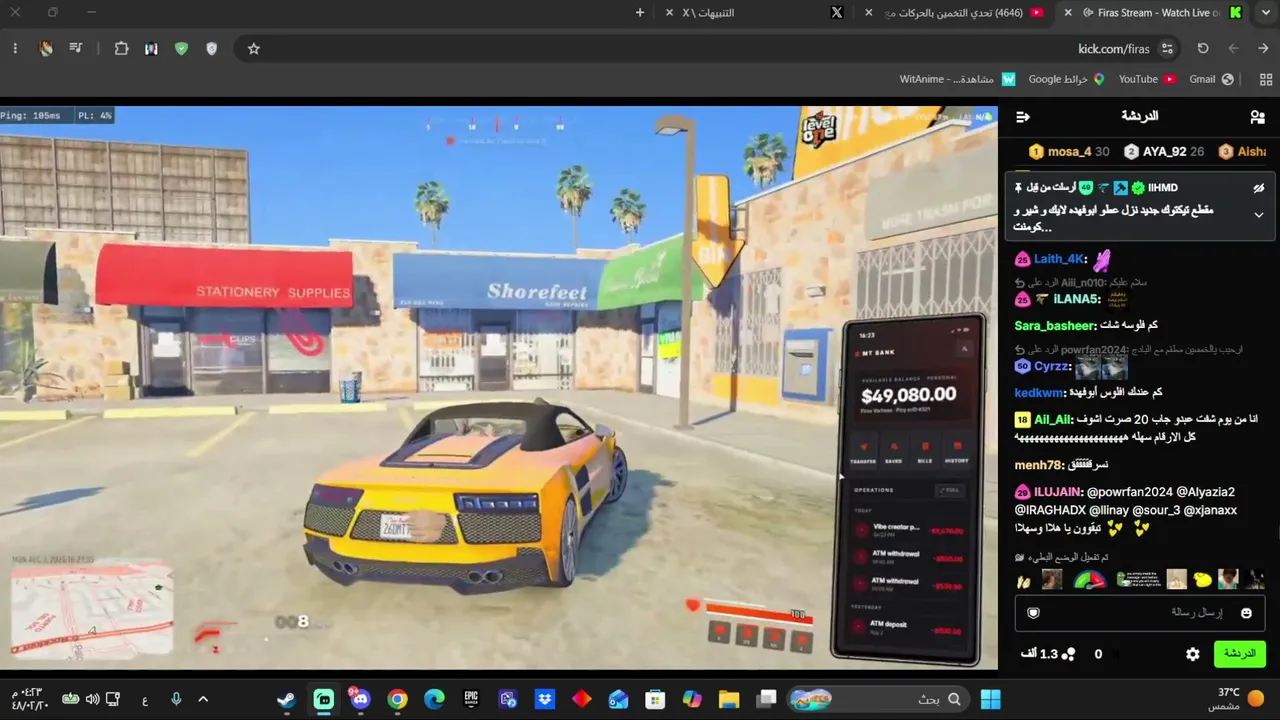Open Cyrzz username in chat
This screenshot has width=1280, height=720.
[x=1052, y=367]
